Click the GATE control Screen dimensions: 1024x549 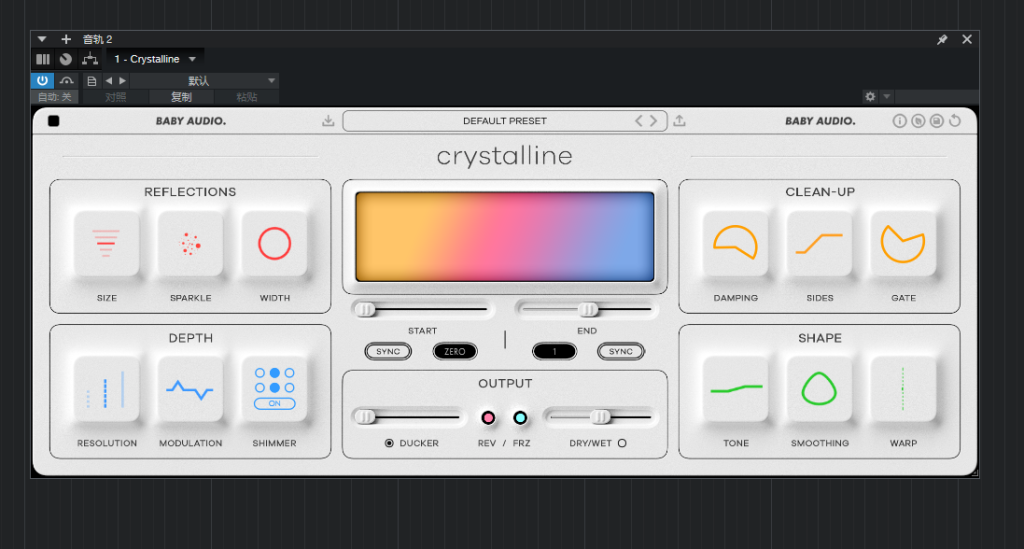click(x=903, y=243)
